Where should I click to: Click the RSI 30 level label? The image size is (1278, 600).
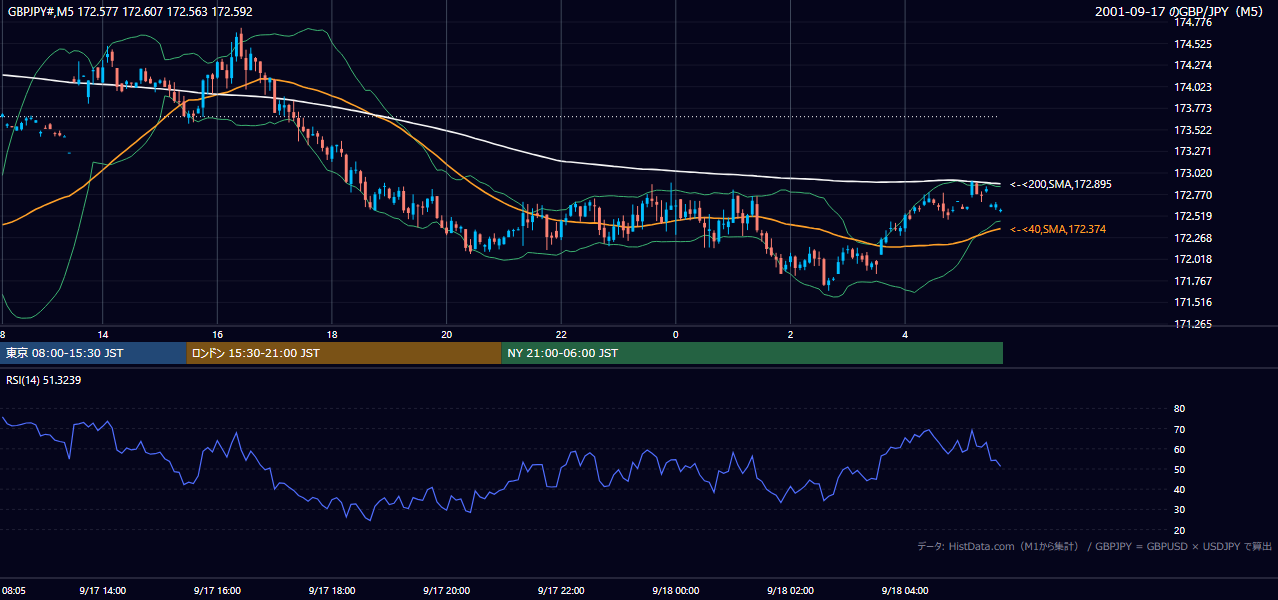pyautogui.click(x=1179, y=510)
